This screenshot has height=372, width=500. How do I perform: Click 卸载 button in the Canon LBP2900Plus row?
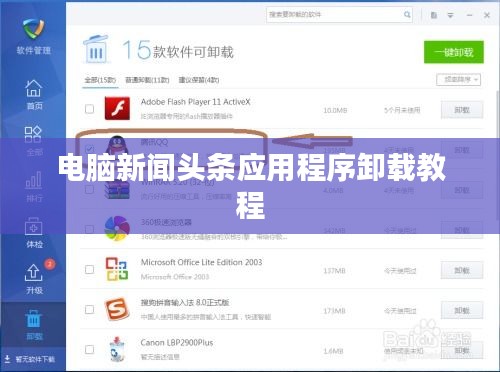pyautogui.click(x=462, y=351)
